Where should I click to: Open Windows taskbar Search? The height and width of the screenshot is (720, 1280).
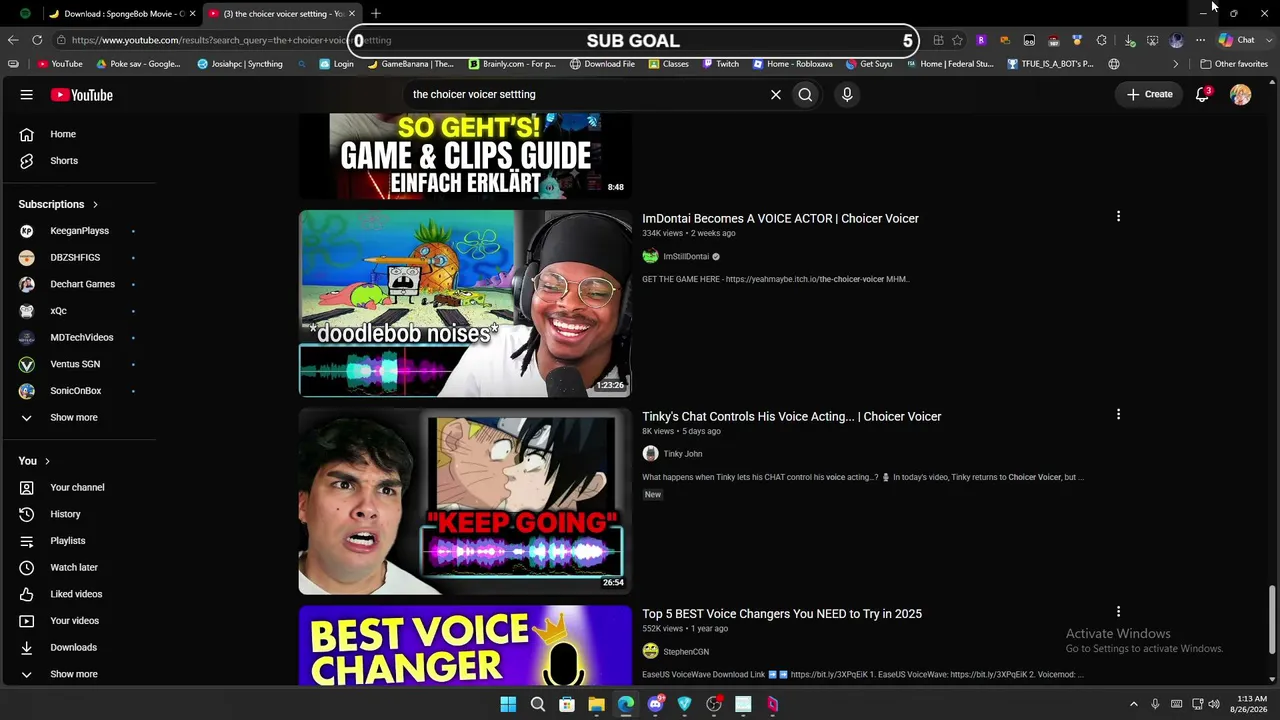[538, 704]
